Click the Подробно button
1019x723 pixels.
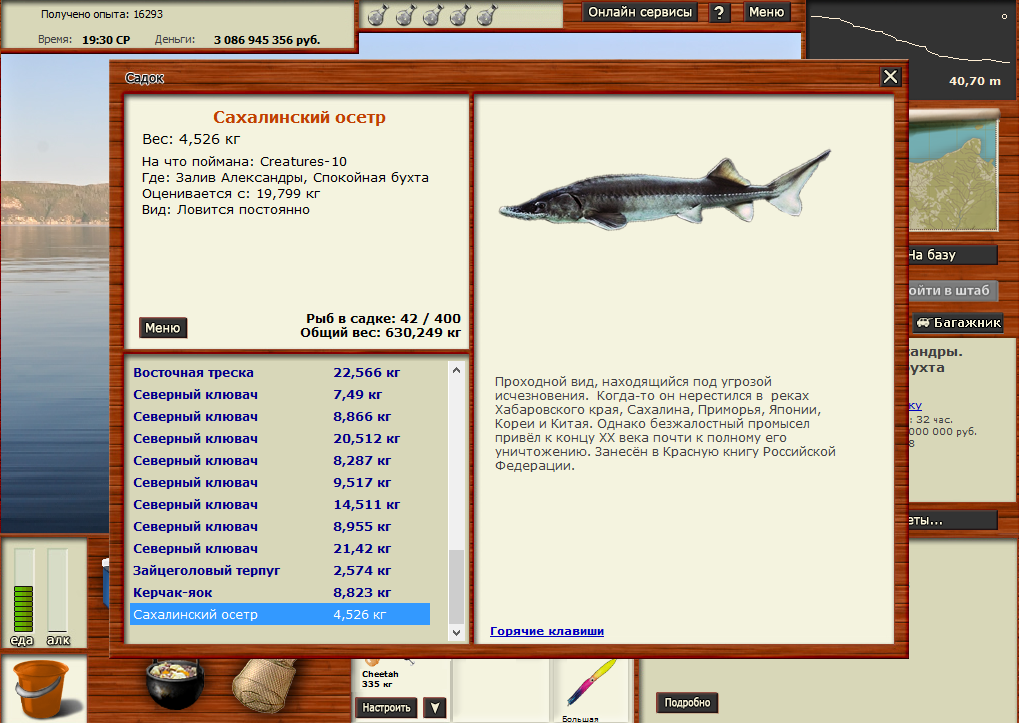(x=687, y=702)
